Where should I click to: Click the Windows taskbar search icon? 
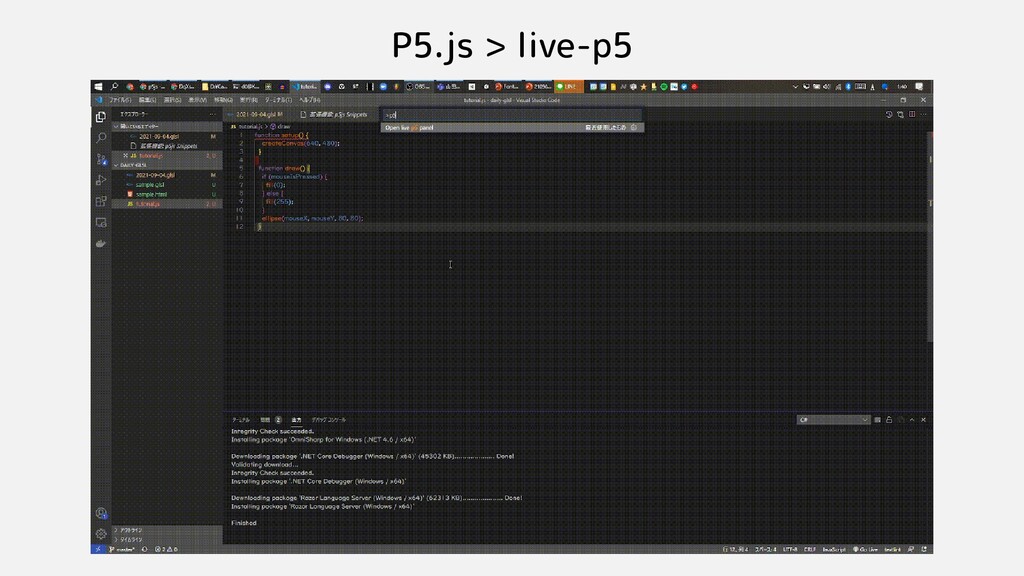[x=114, y=86]
